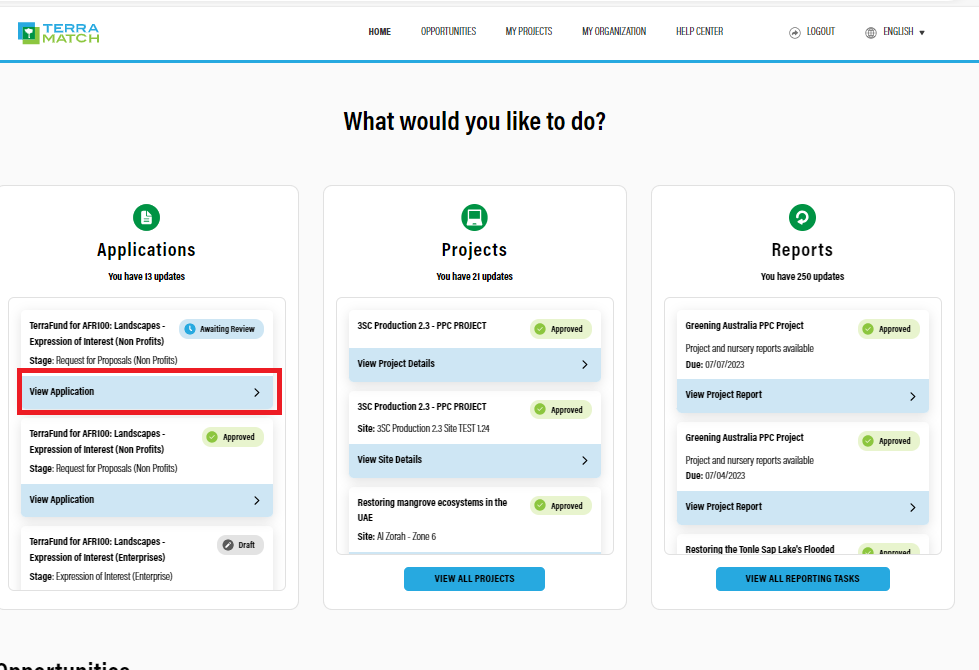
Task: Go to Opportunities menu
Action: (448, 32)
